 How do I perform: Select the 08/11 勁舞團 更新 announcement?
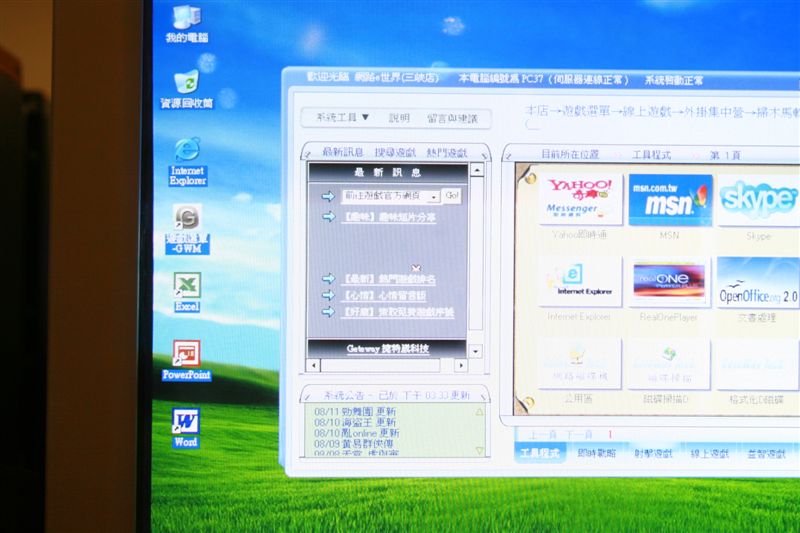(355, 411)
